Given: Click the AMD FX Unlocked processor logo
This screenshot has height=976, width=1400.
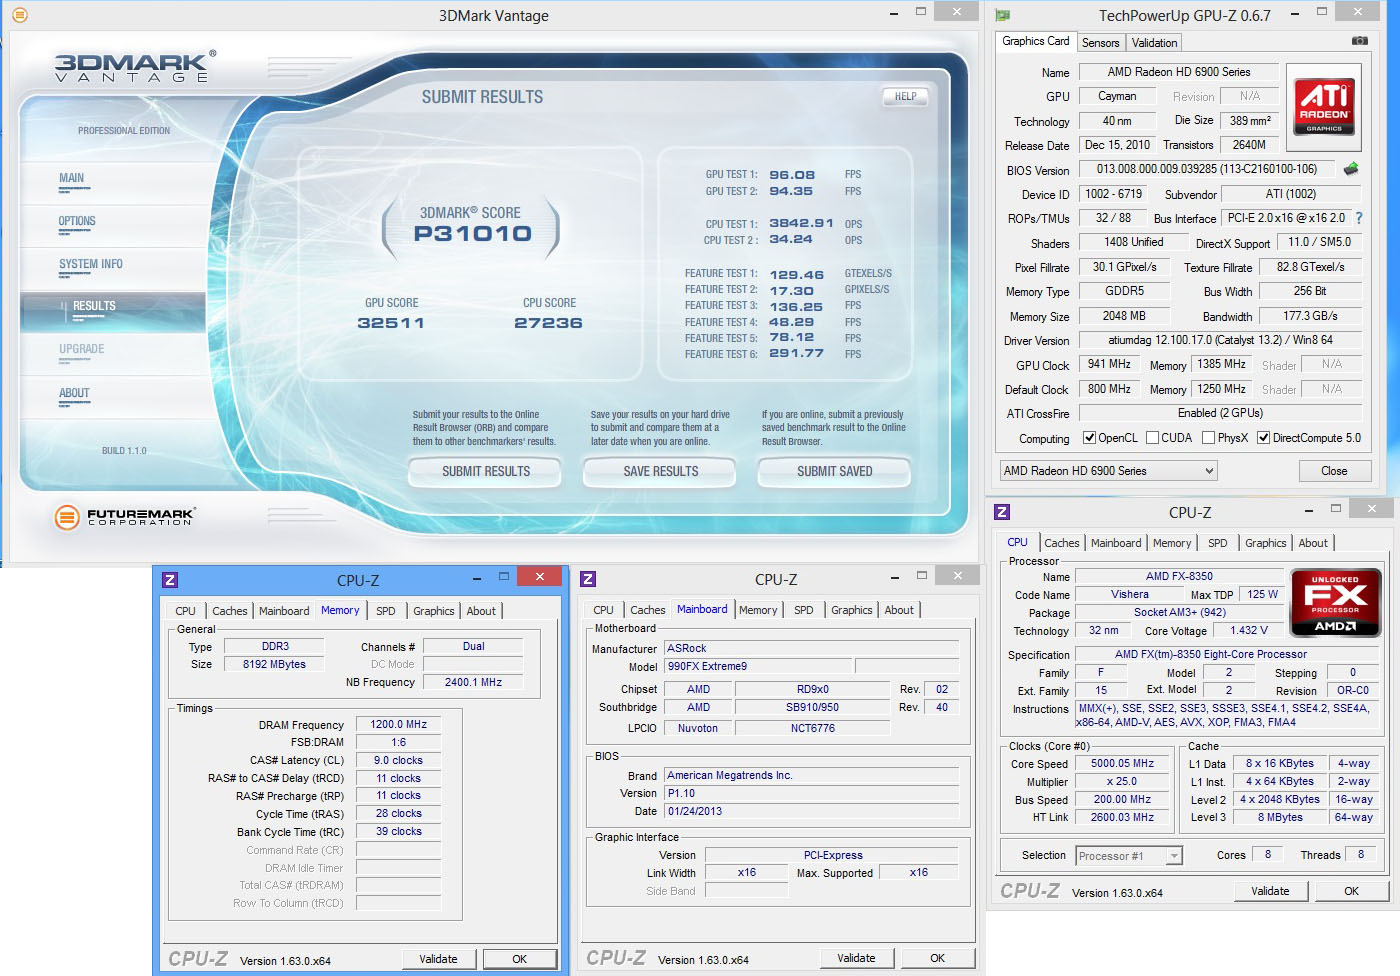Looking at the screenshot, I should coord(1335,603).
